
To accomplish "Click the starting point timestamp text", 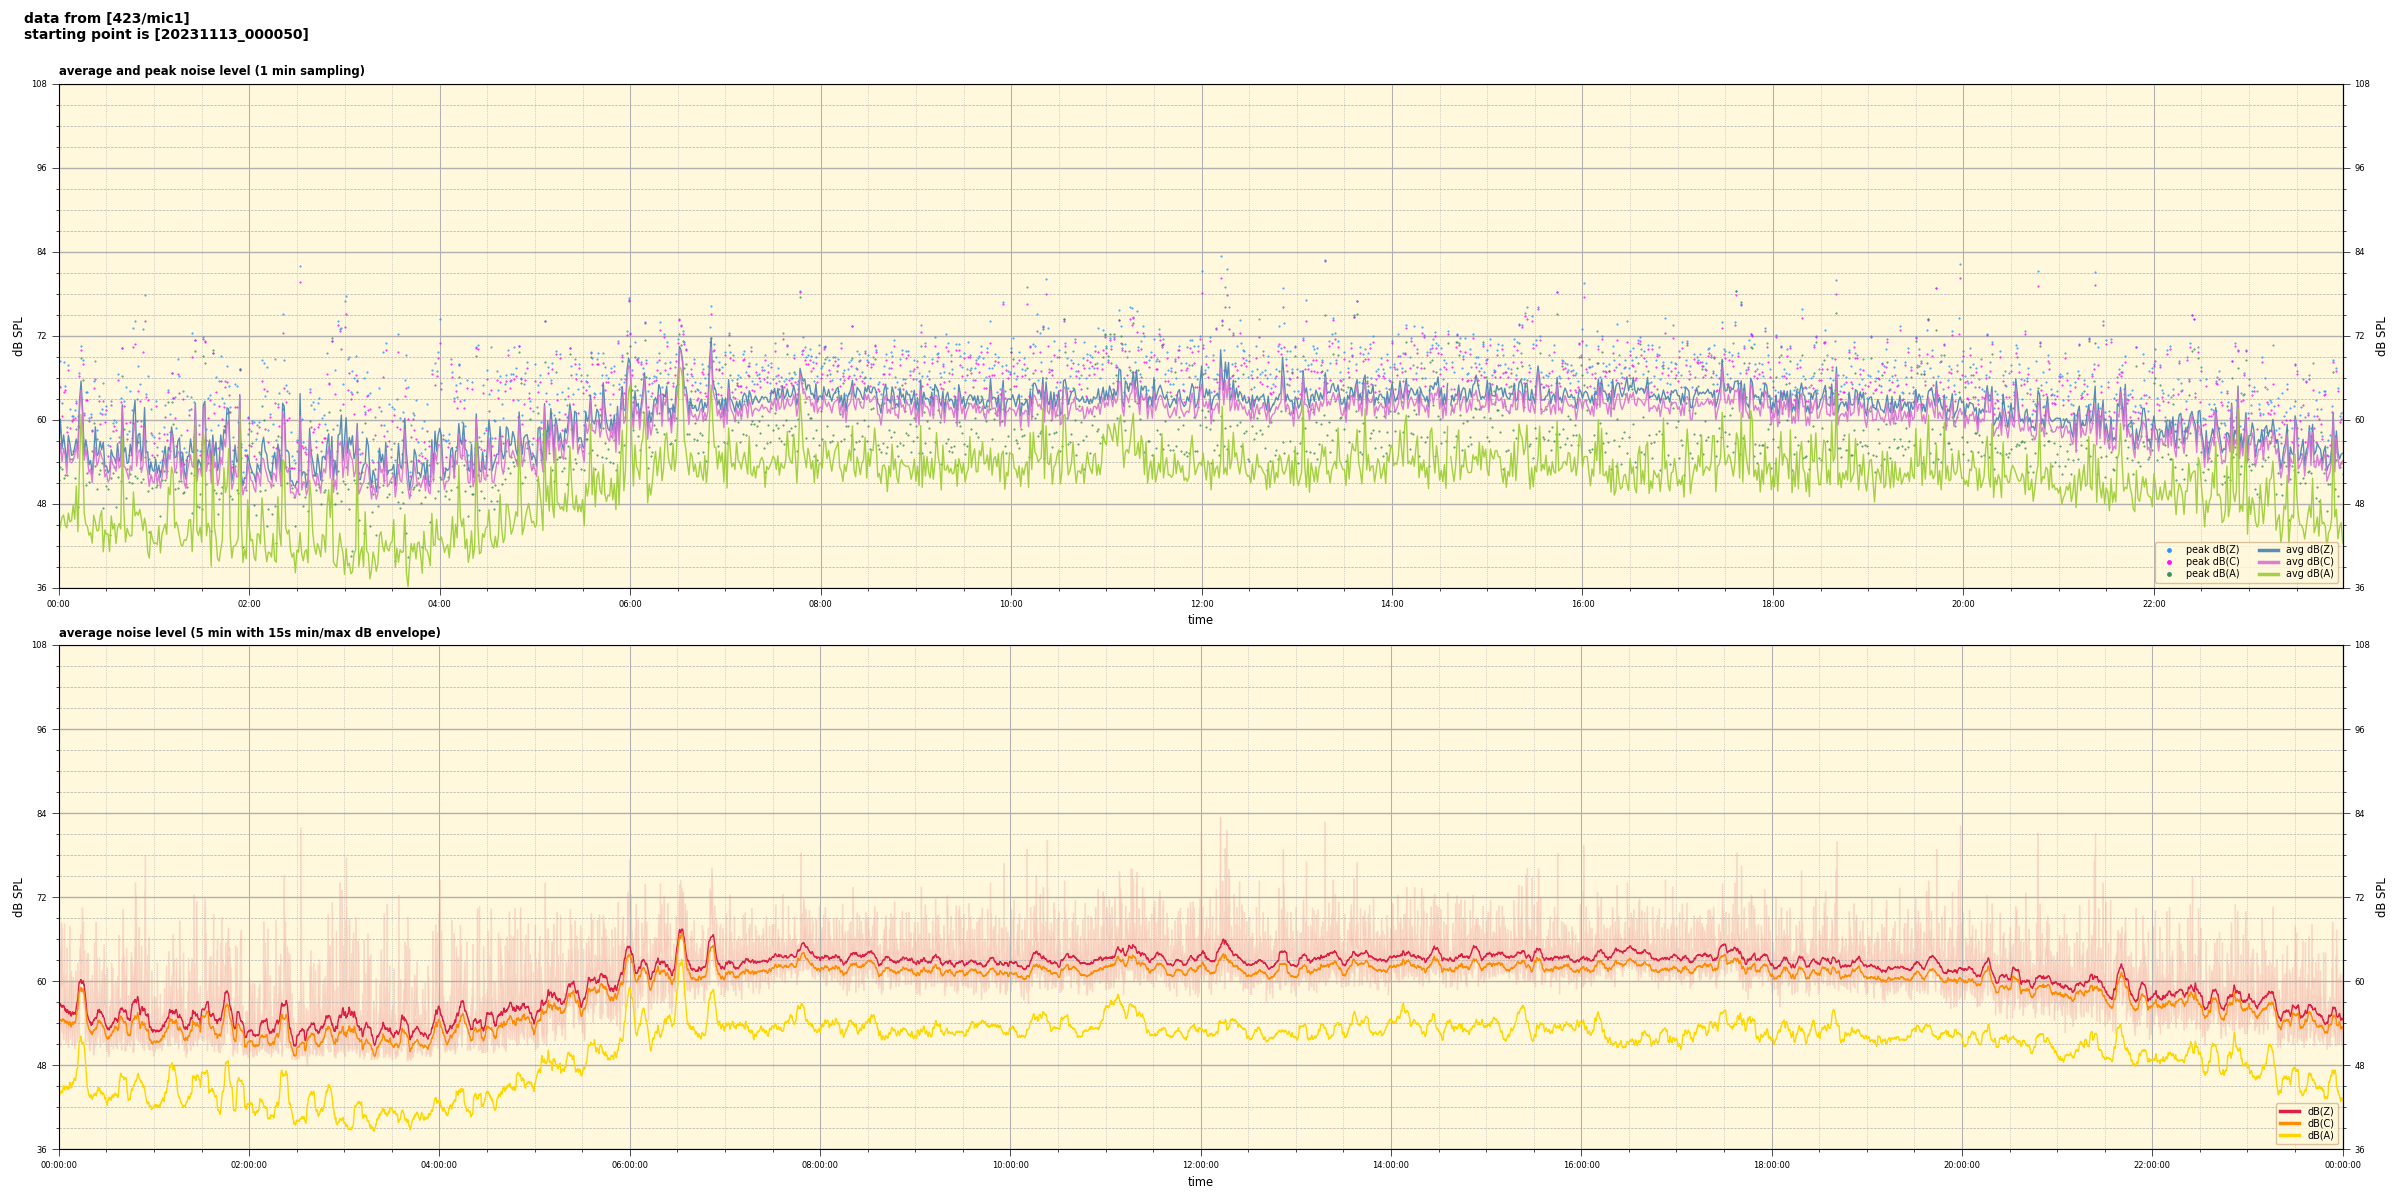I will [x=166, y=35].
